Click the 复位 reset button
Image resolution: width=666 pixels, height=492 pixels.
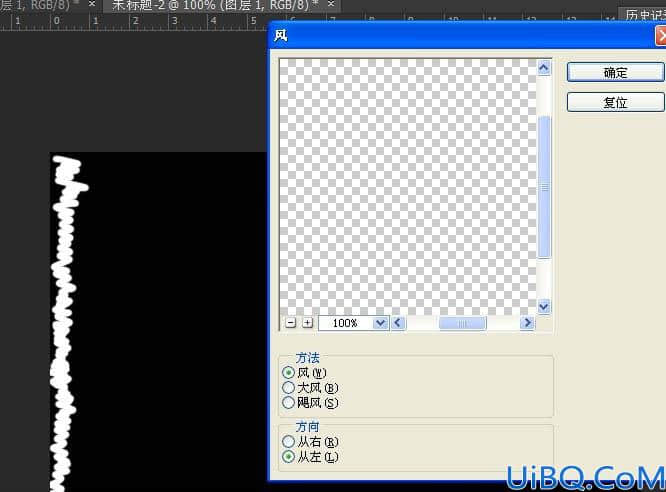point(615,102)
